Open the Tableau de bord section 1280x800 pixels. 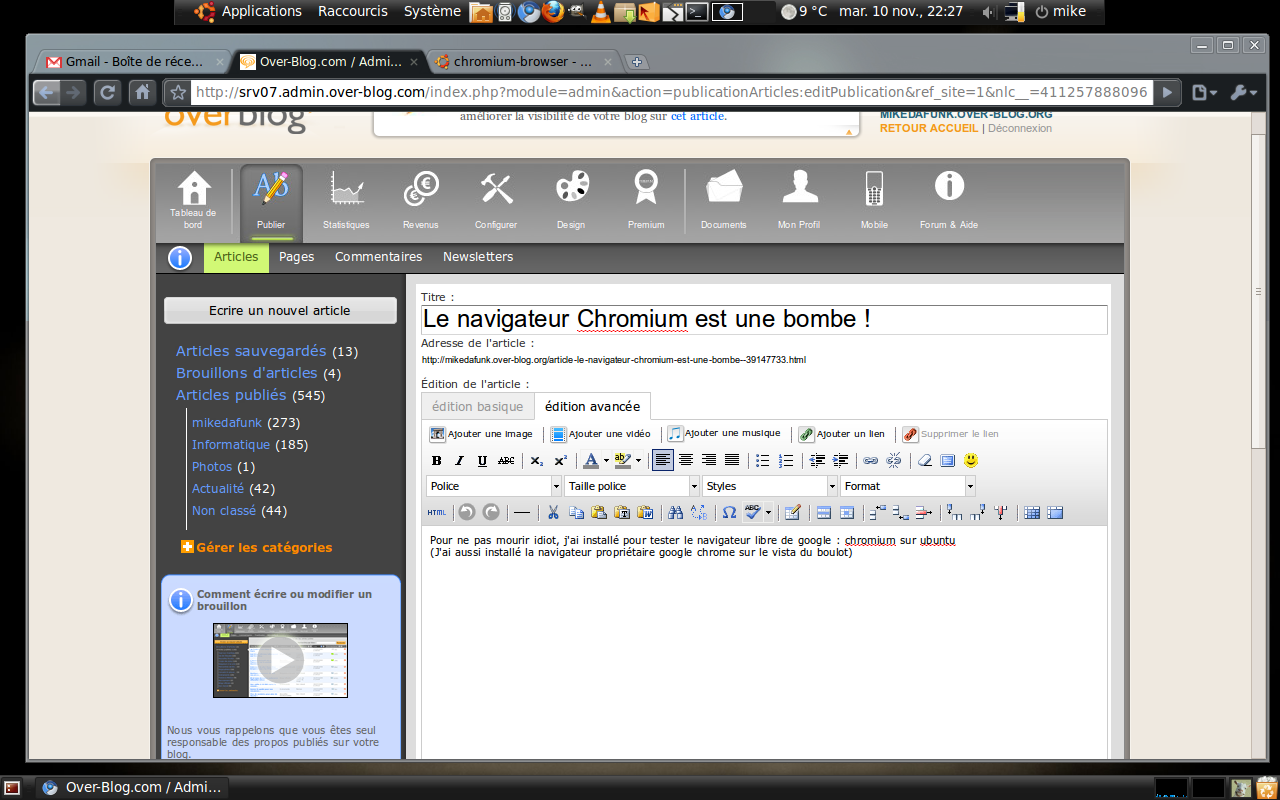pyautogui.click(x=193, y=200)
